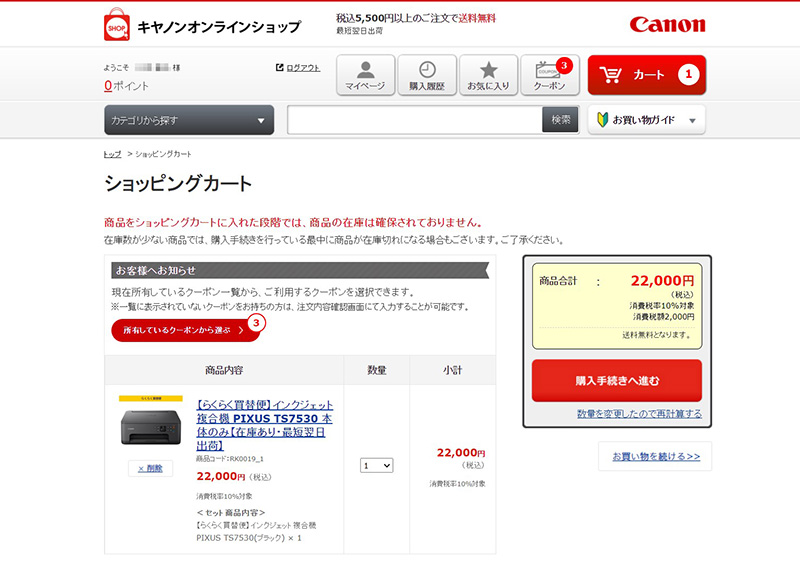Click the 商品コード:RK0019_1 text
This screenshot has height=572, width=800.
(230, 459)
